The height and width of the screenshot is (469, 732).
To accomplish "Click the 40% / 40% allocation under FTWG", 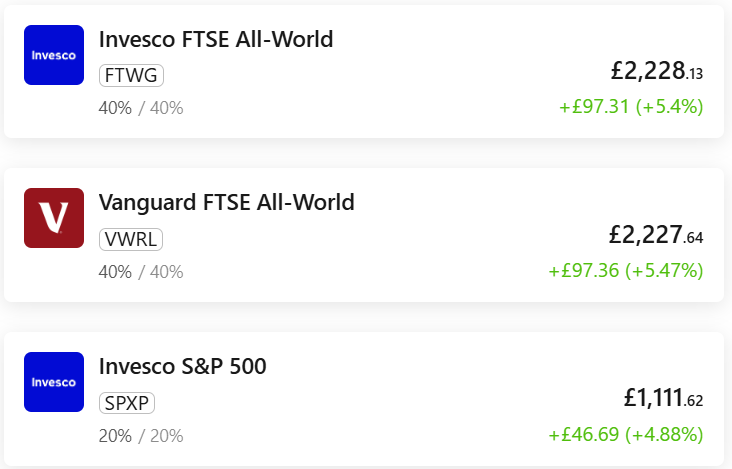I will pos(141,108).
